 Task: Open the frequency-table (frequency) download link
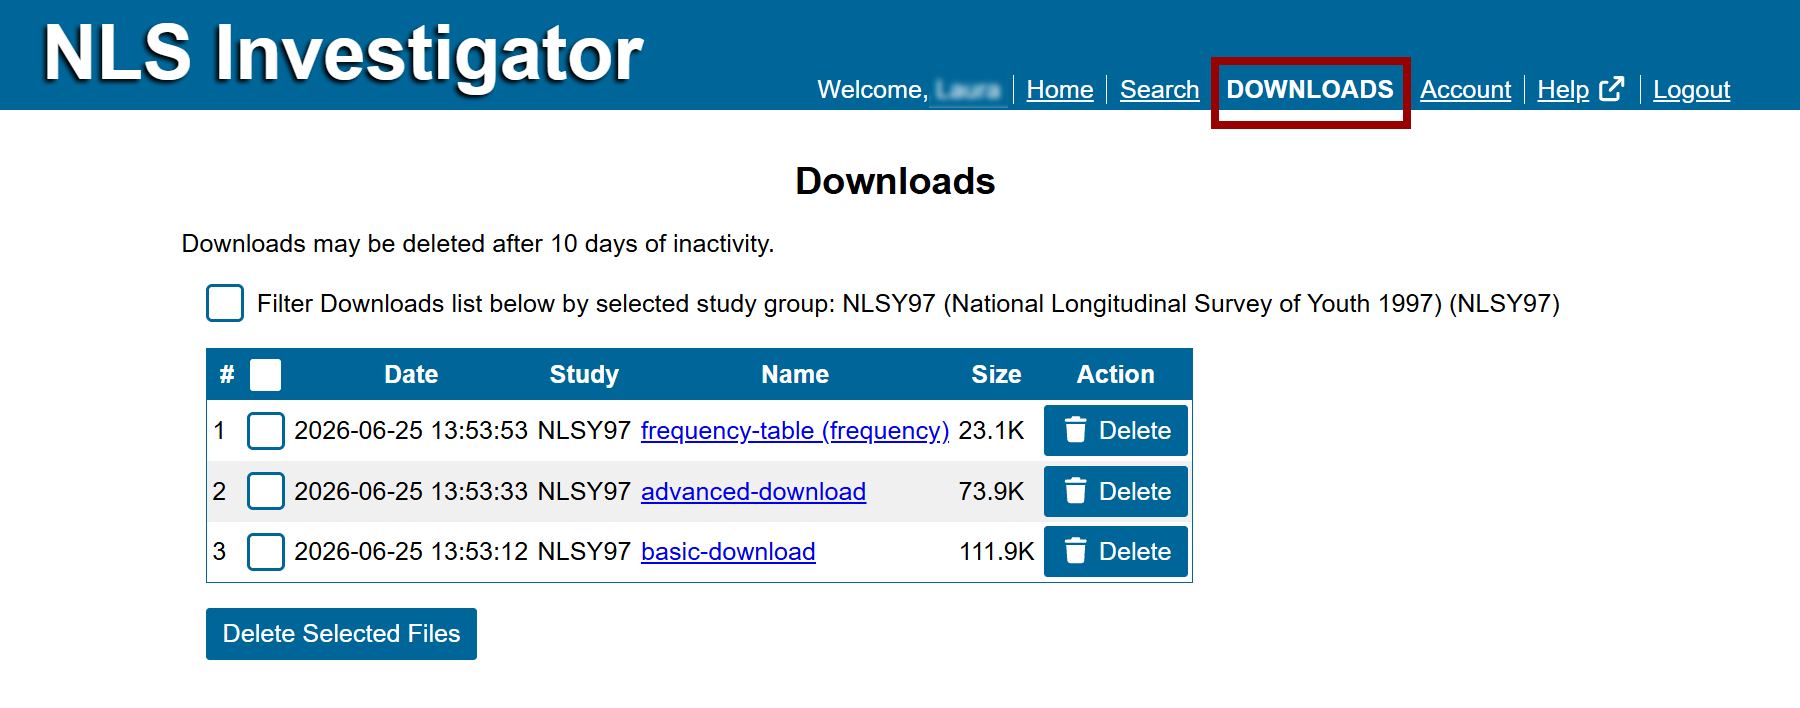[795, 431]
